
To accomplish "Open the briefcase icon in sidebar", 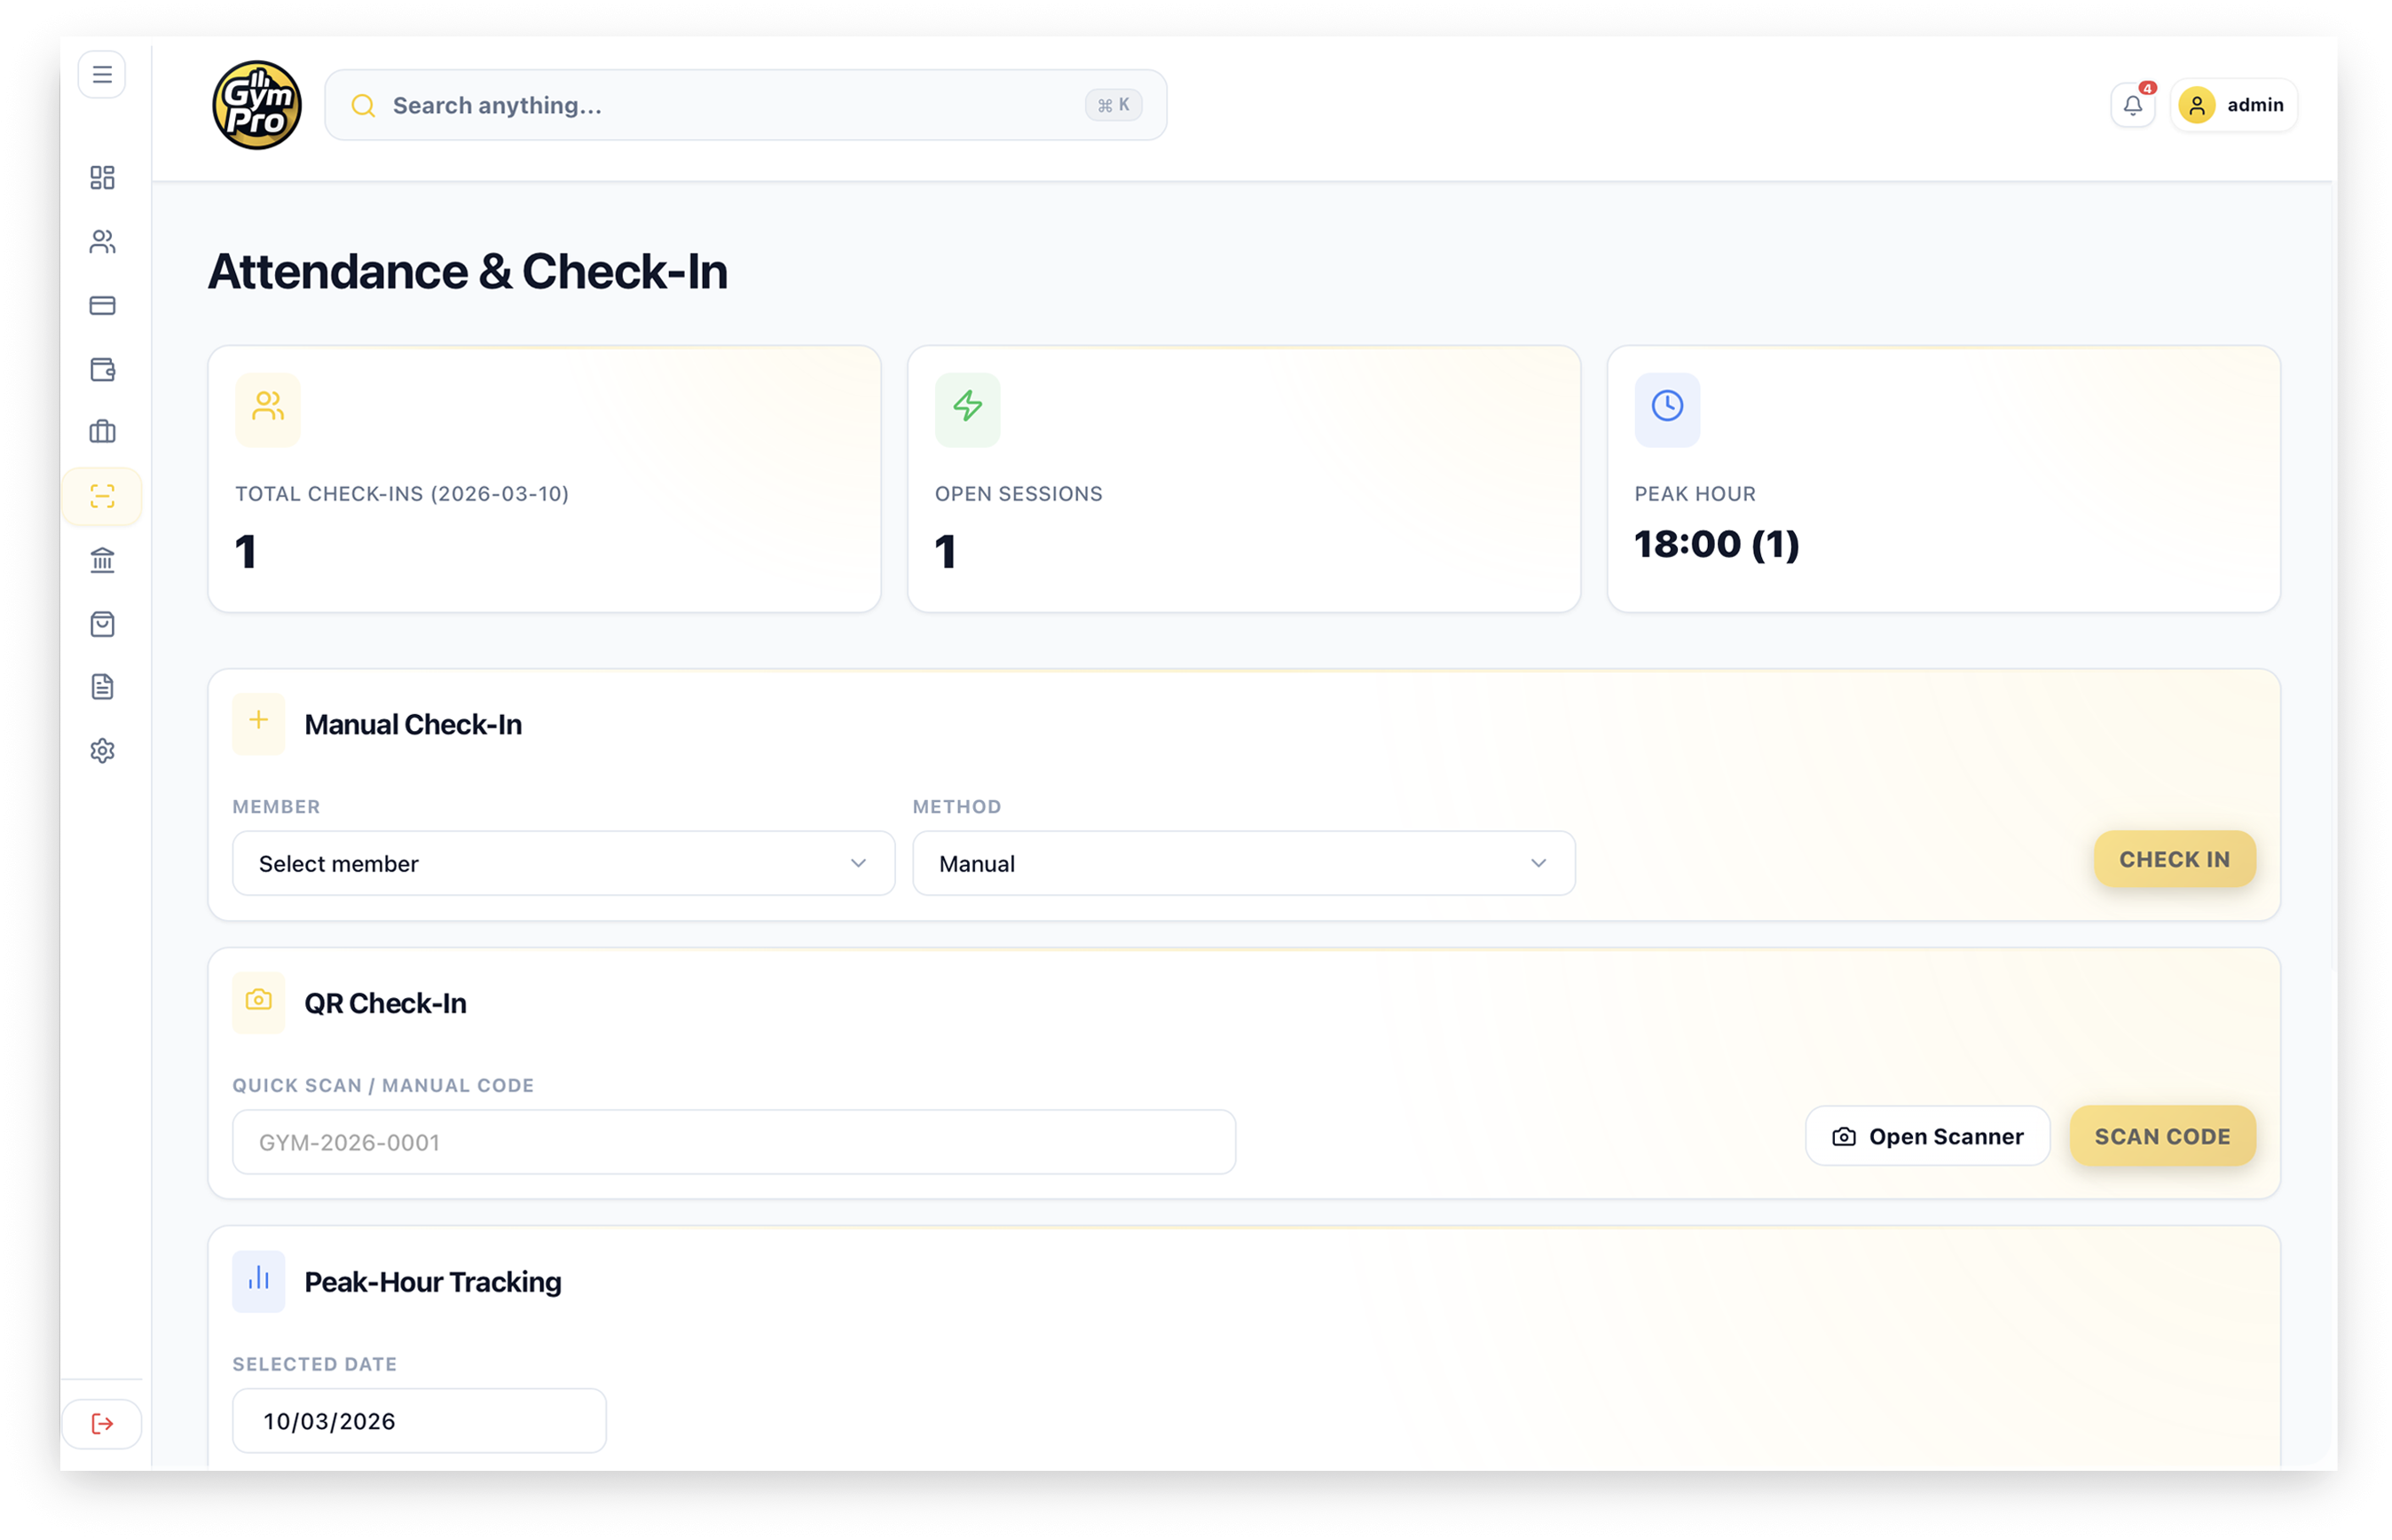I will point(102,432).
